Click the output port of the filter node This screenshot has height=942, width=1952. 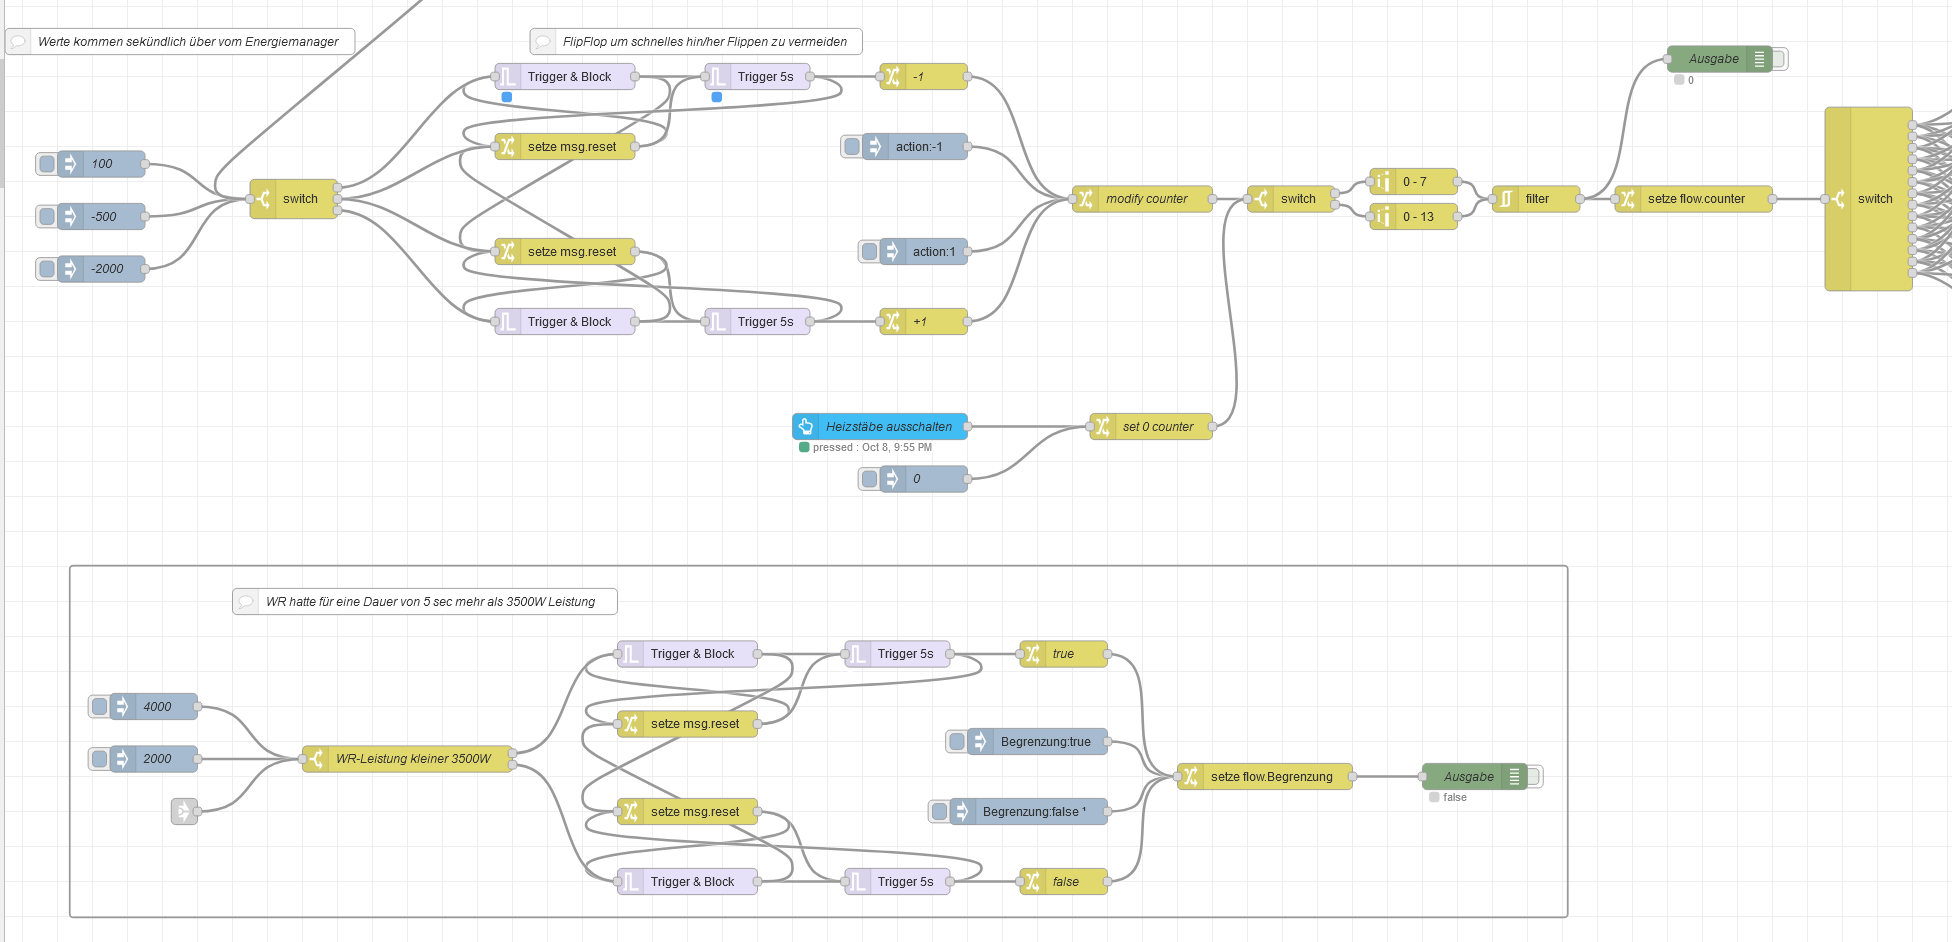pyautogui.click(x=1580, y=199)
